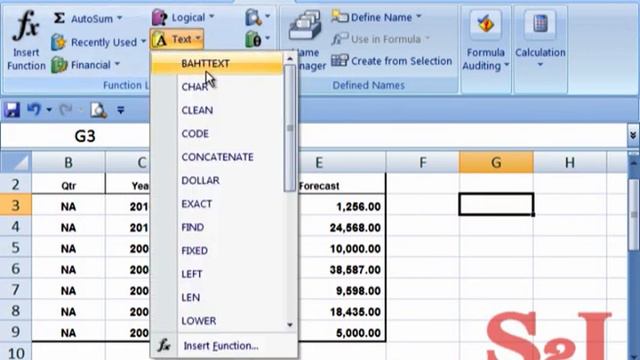This screenshot has height=360, width=640.
Task: Expand the AutoSum dropdown arrow
Action: pos(120,18)
